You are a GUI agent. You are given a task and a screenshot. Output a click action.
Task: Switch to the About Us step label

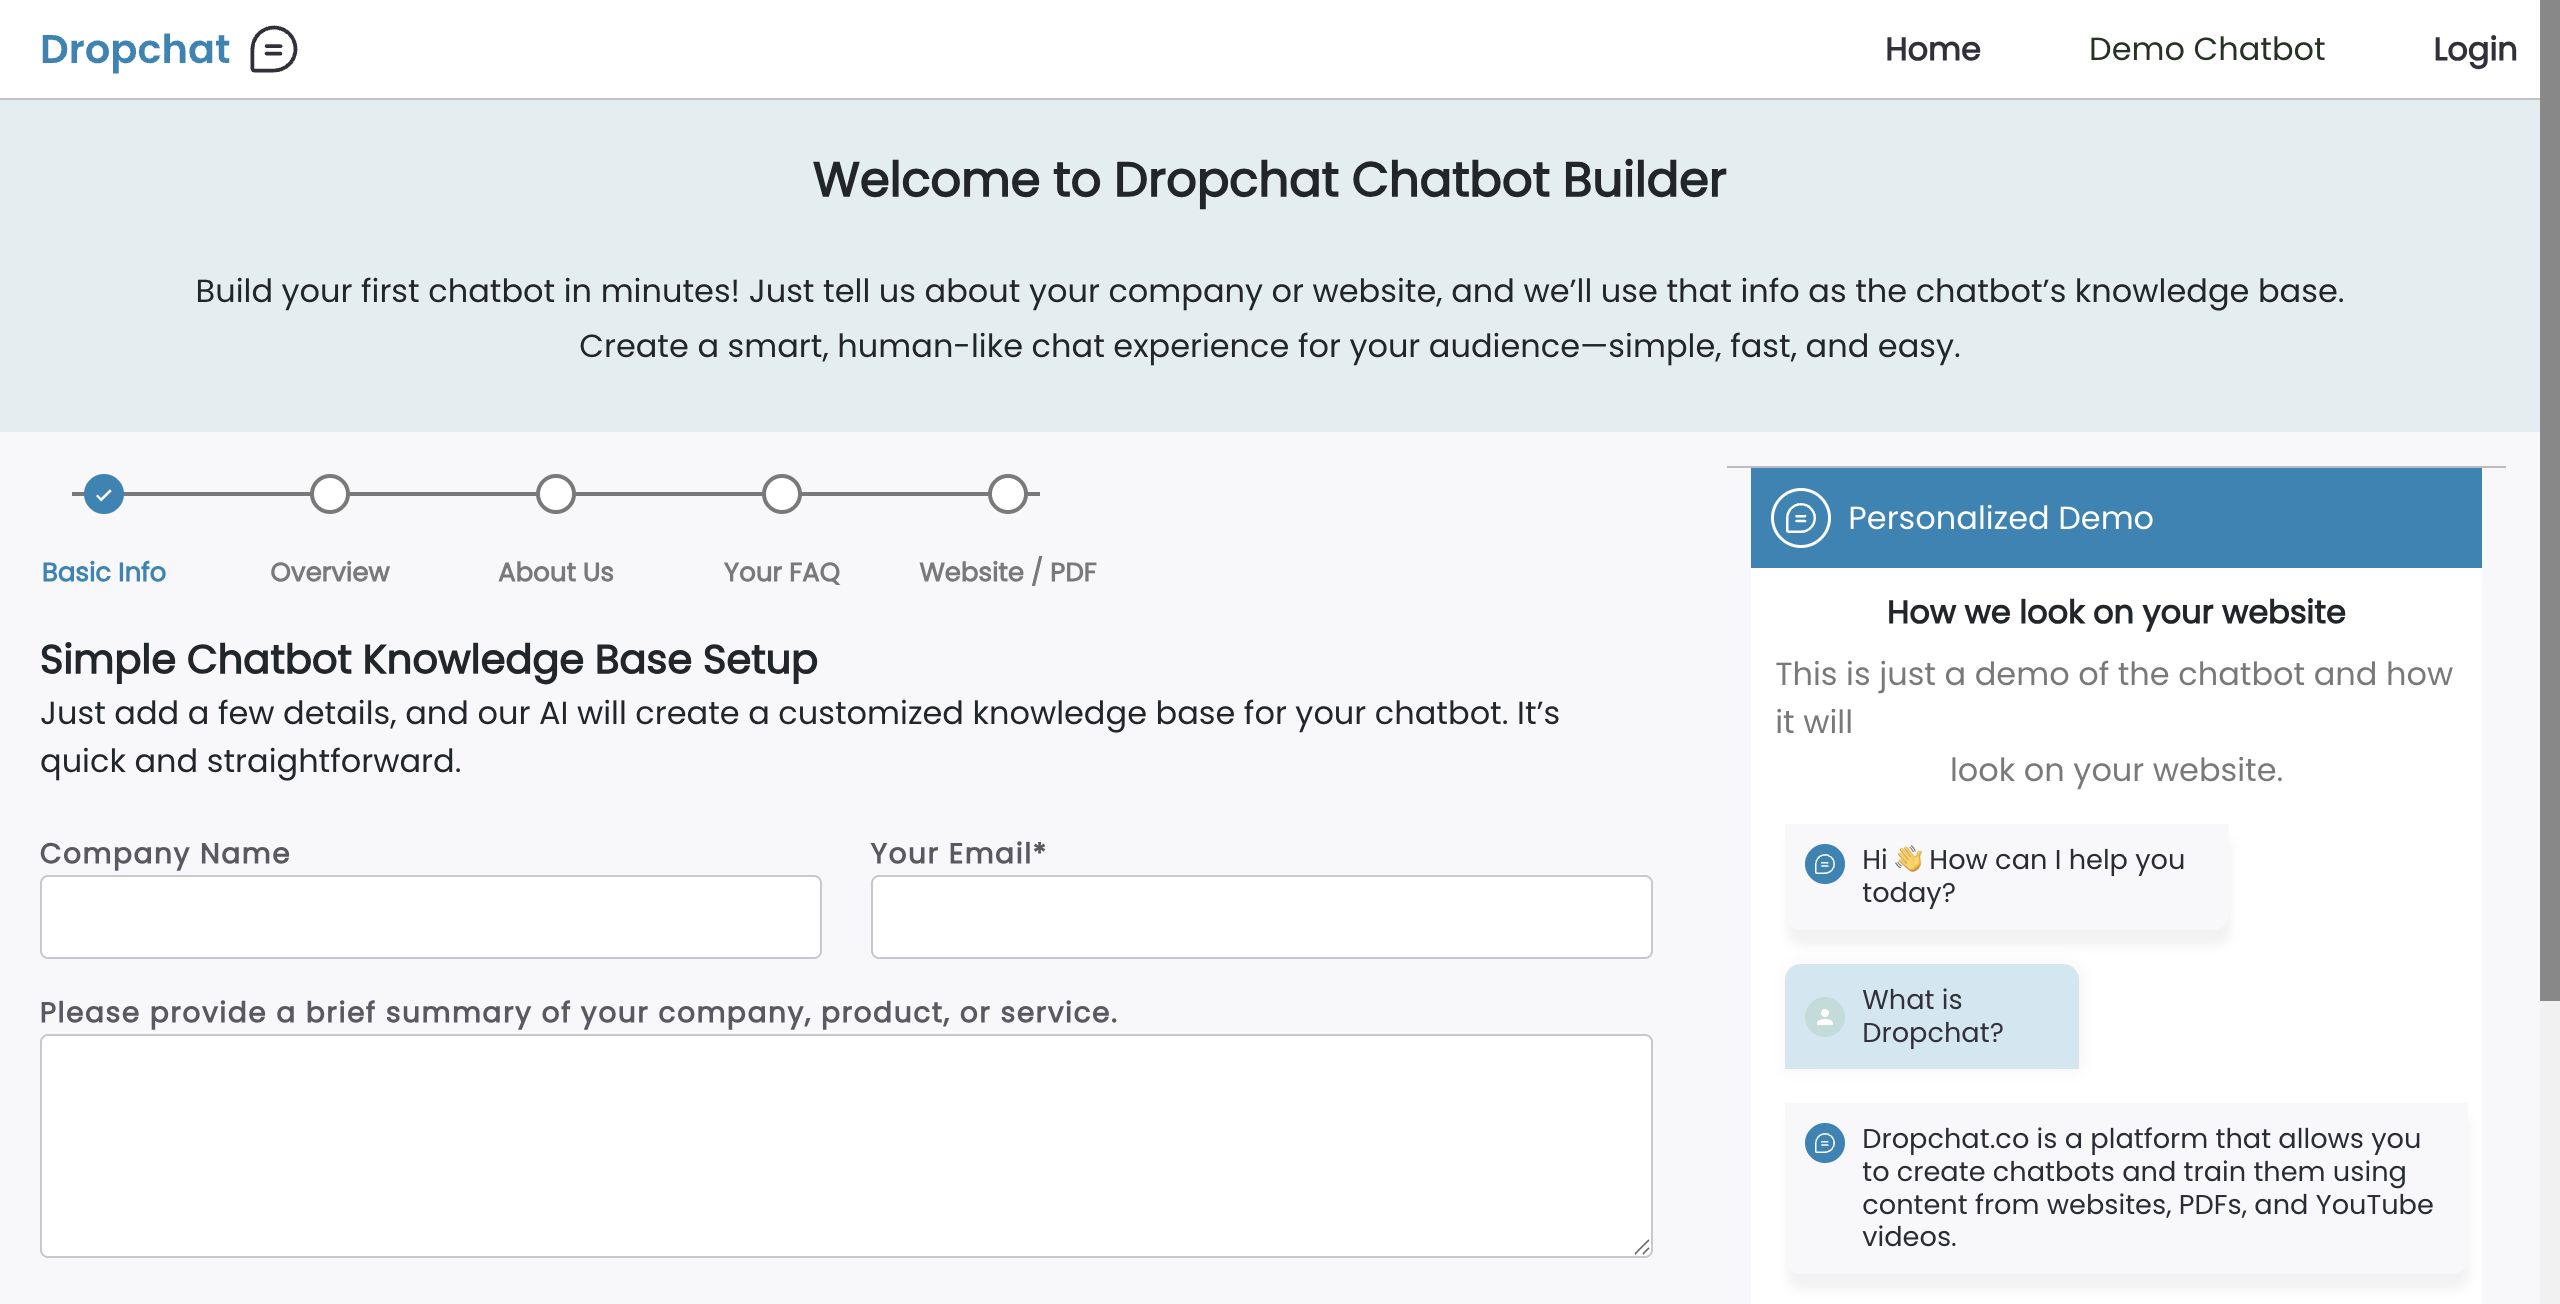[556, 572]
